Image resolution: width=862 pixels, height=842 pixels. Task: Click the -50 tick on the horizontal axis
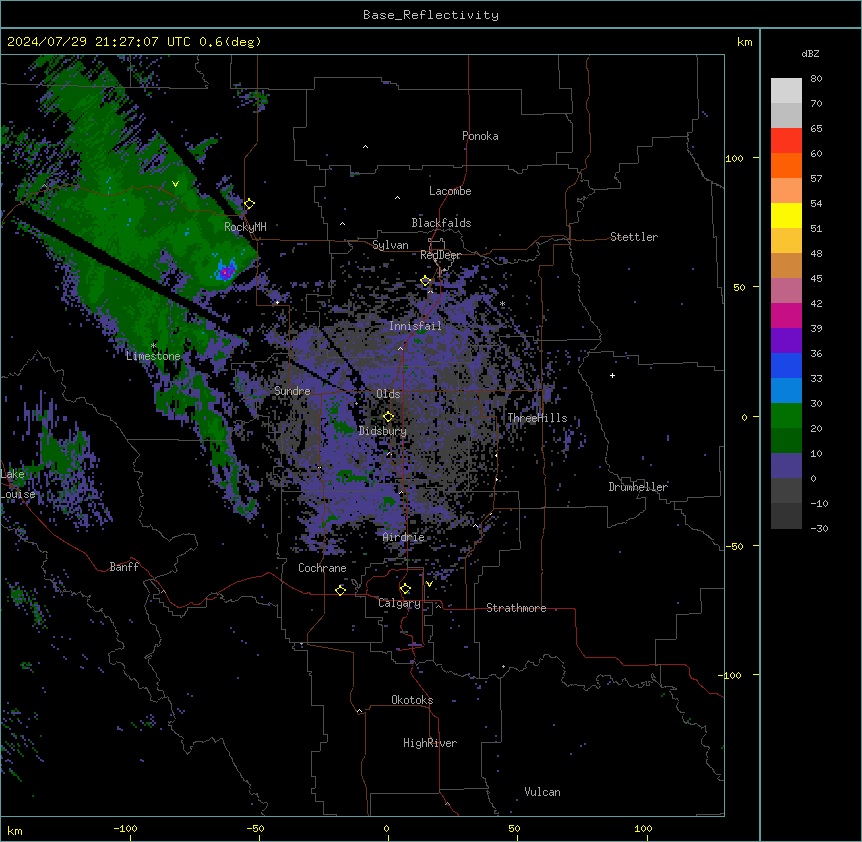tap(255, 828)
